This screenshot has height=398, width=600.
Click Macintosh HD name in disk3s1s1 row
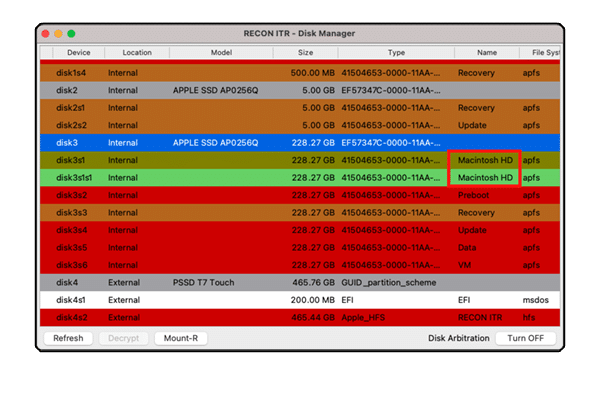(485, 178)
